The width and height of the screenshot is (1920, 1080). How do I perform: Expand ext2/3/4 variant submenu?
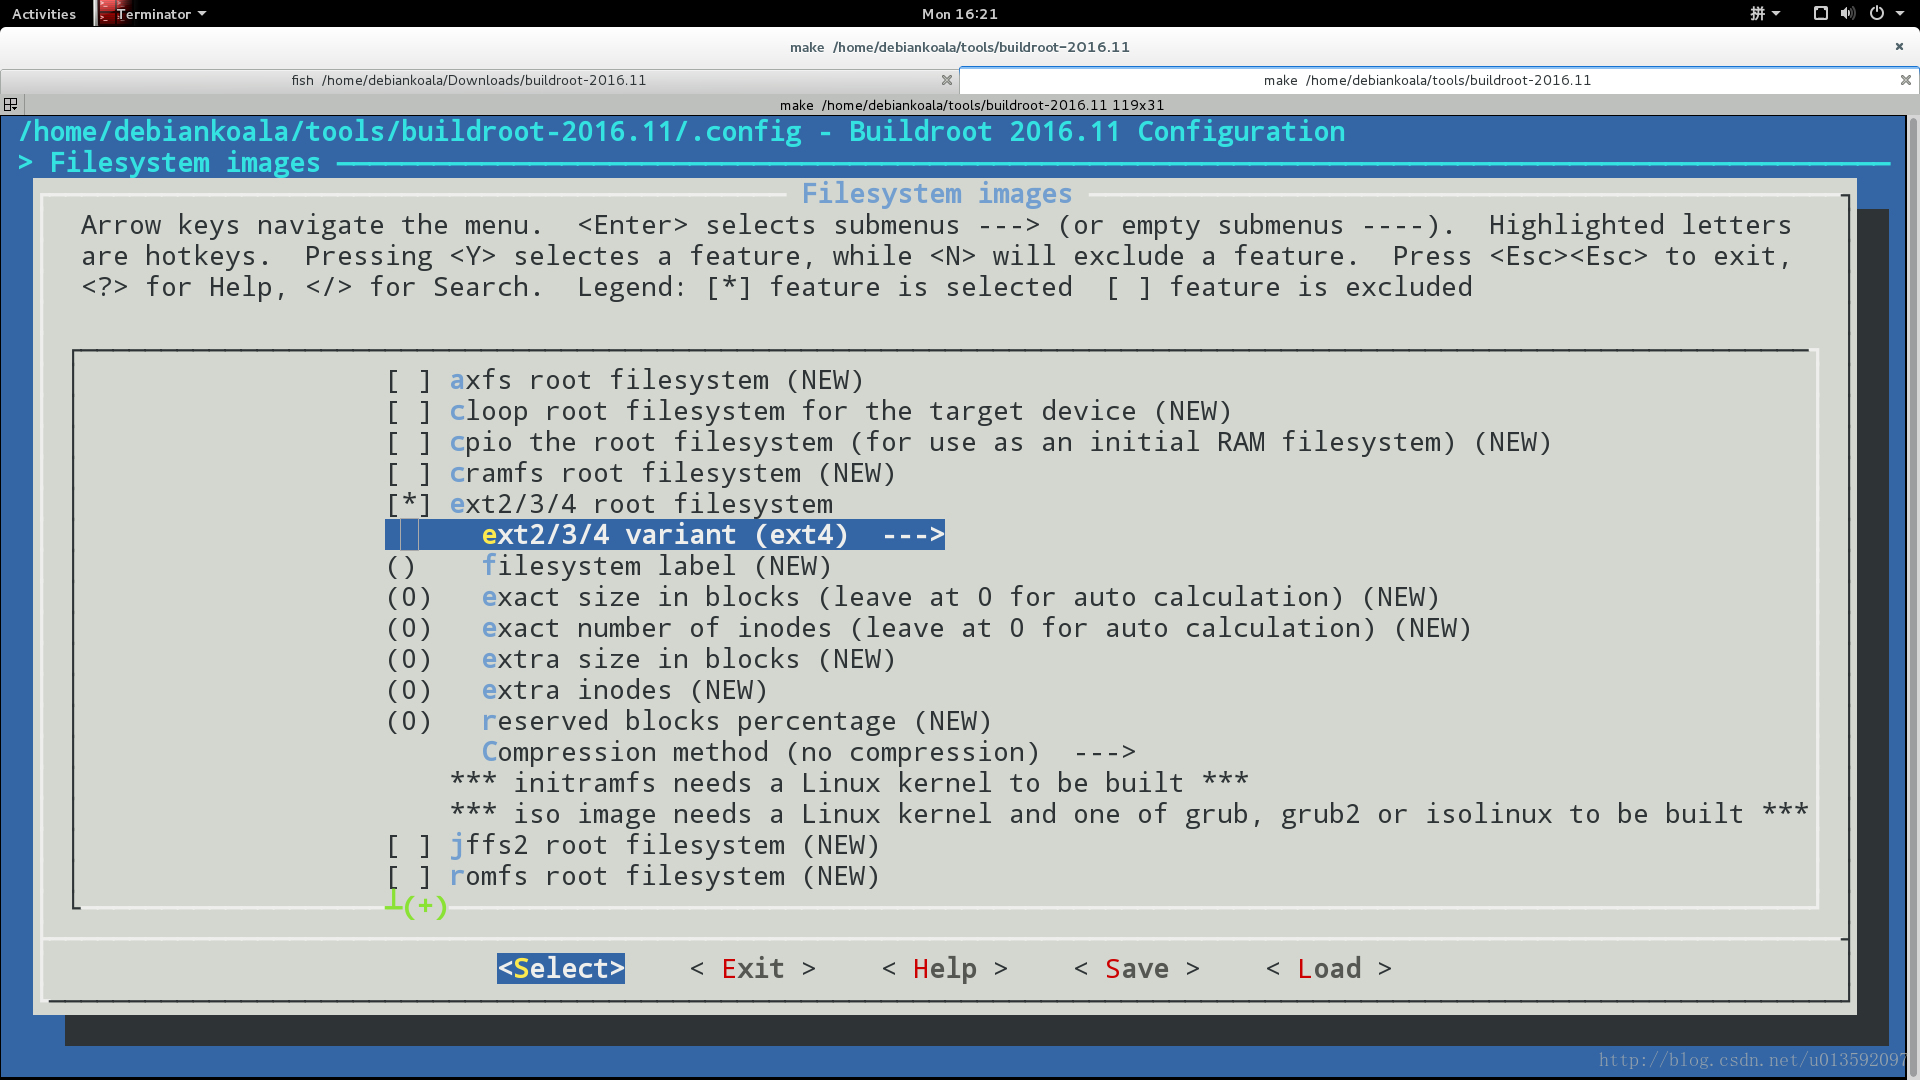pos(665,534)
